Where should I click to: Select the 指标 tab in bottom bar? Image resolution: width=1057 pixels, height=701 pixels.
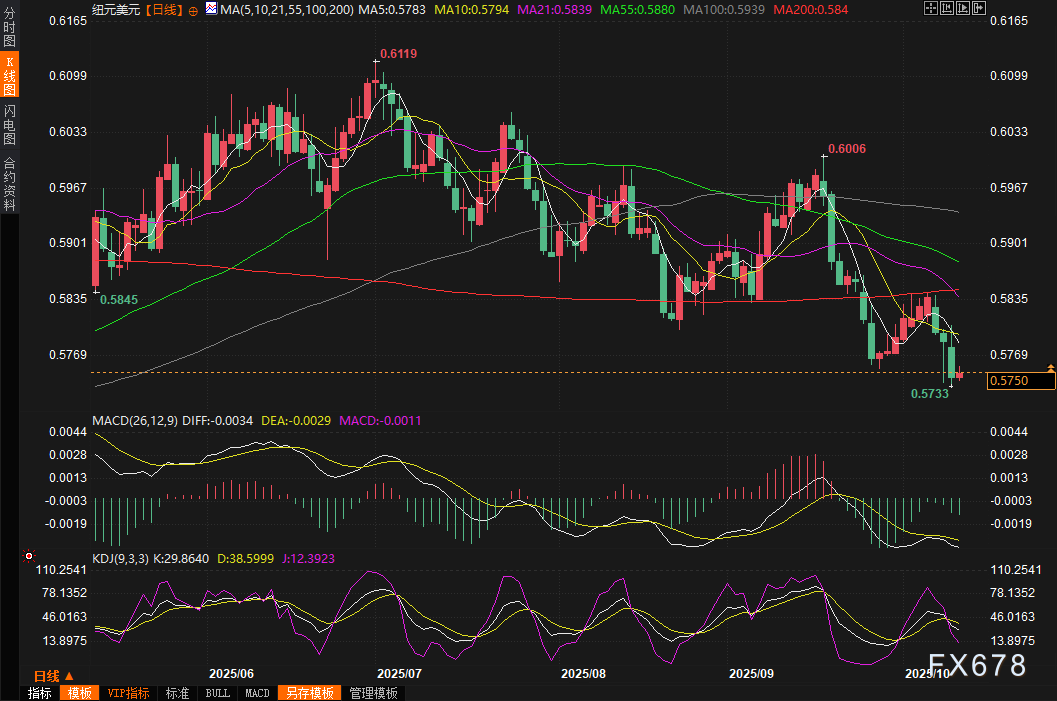(39, 693)
